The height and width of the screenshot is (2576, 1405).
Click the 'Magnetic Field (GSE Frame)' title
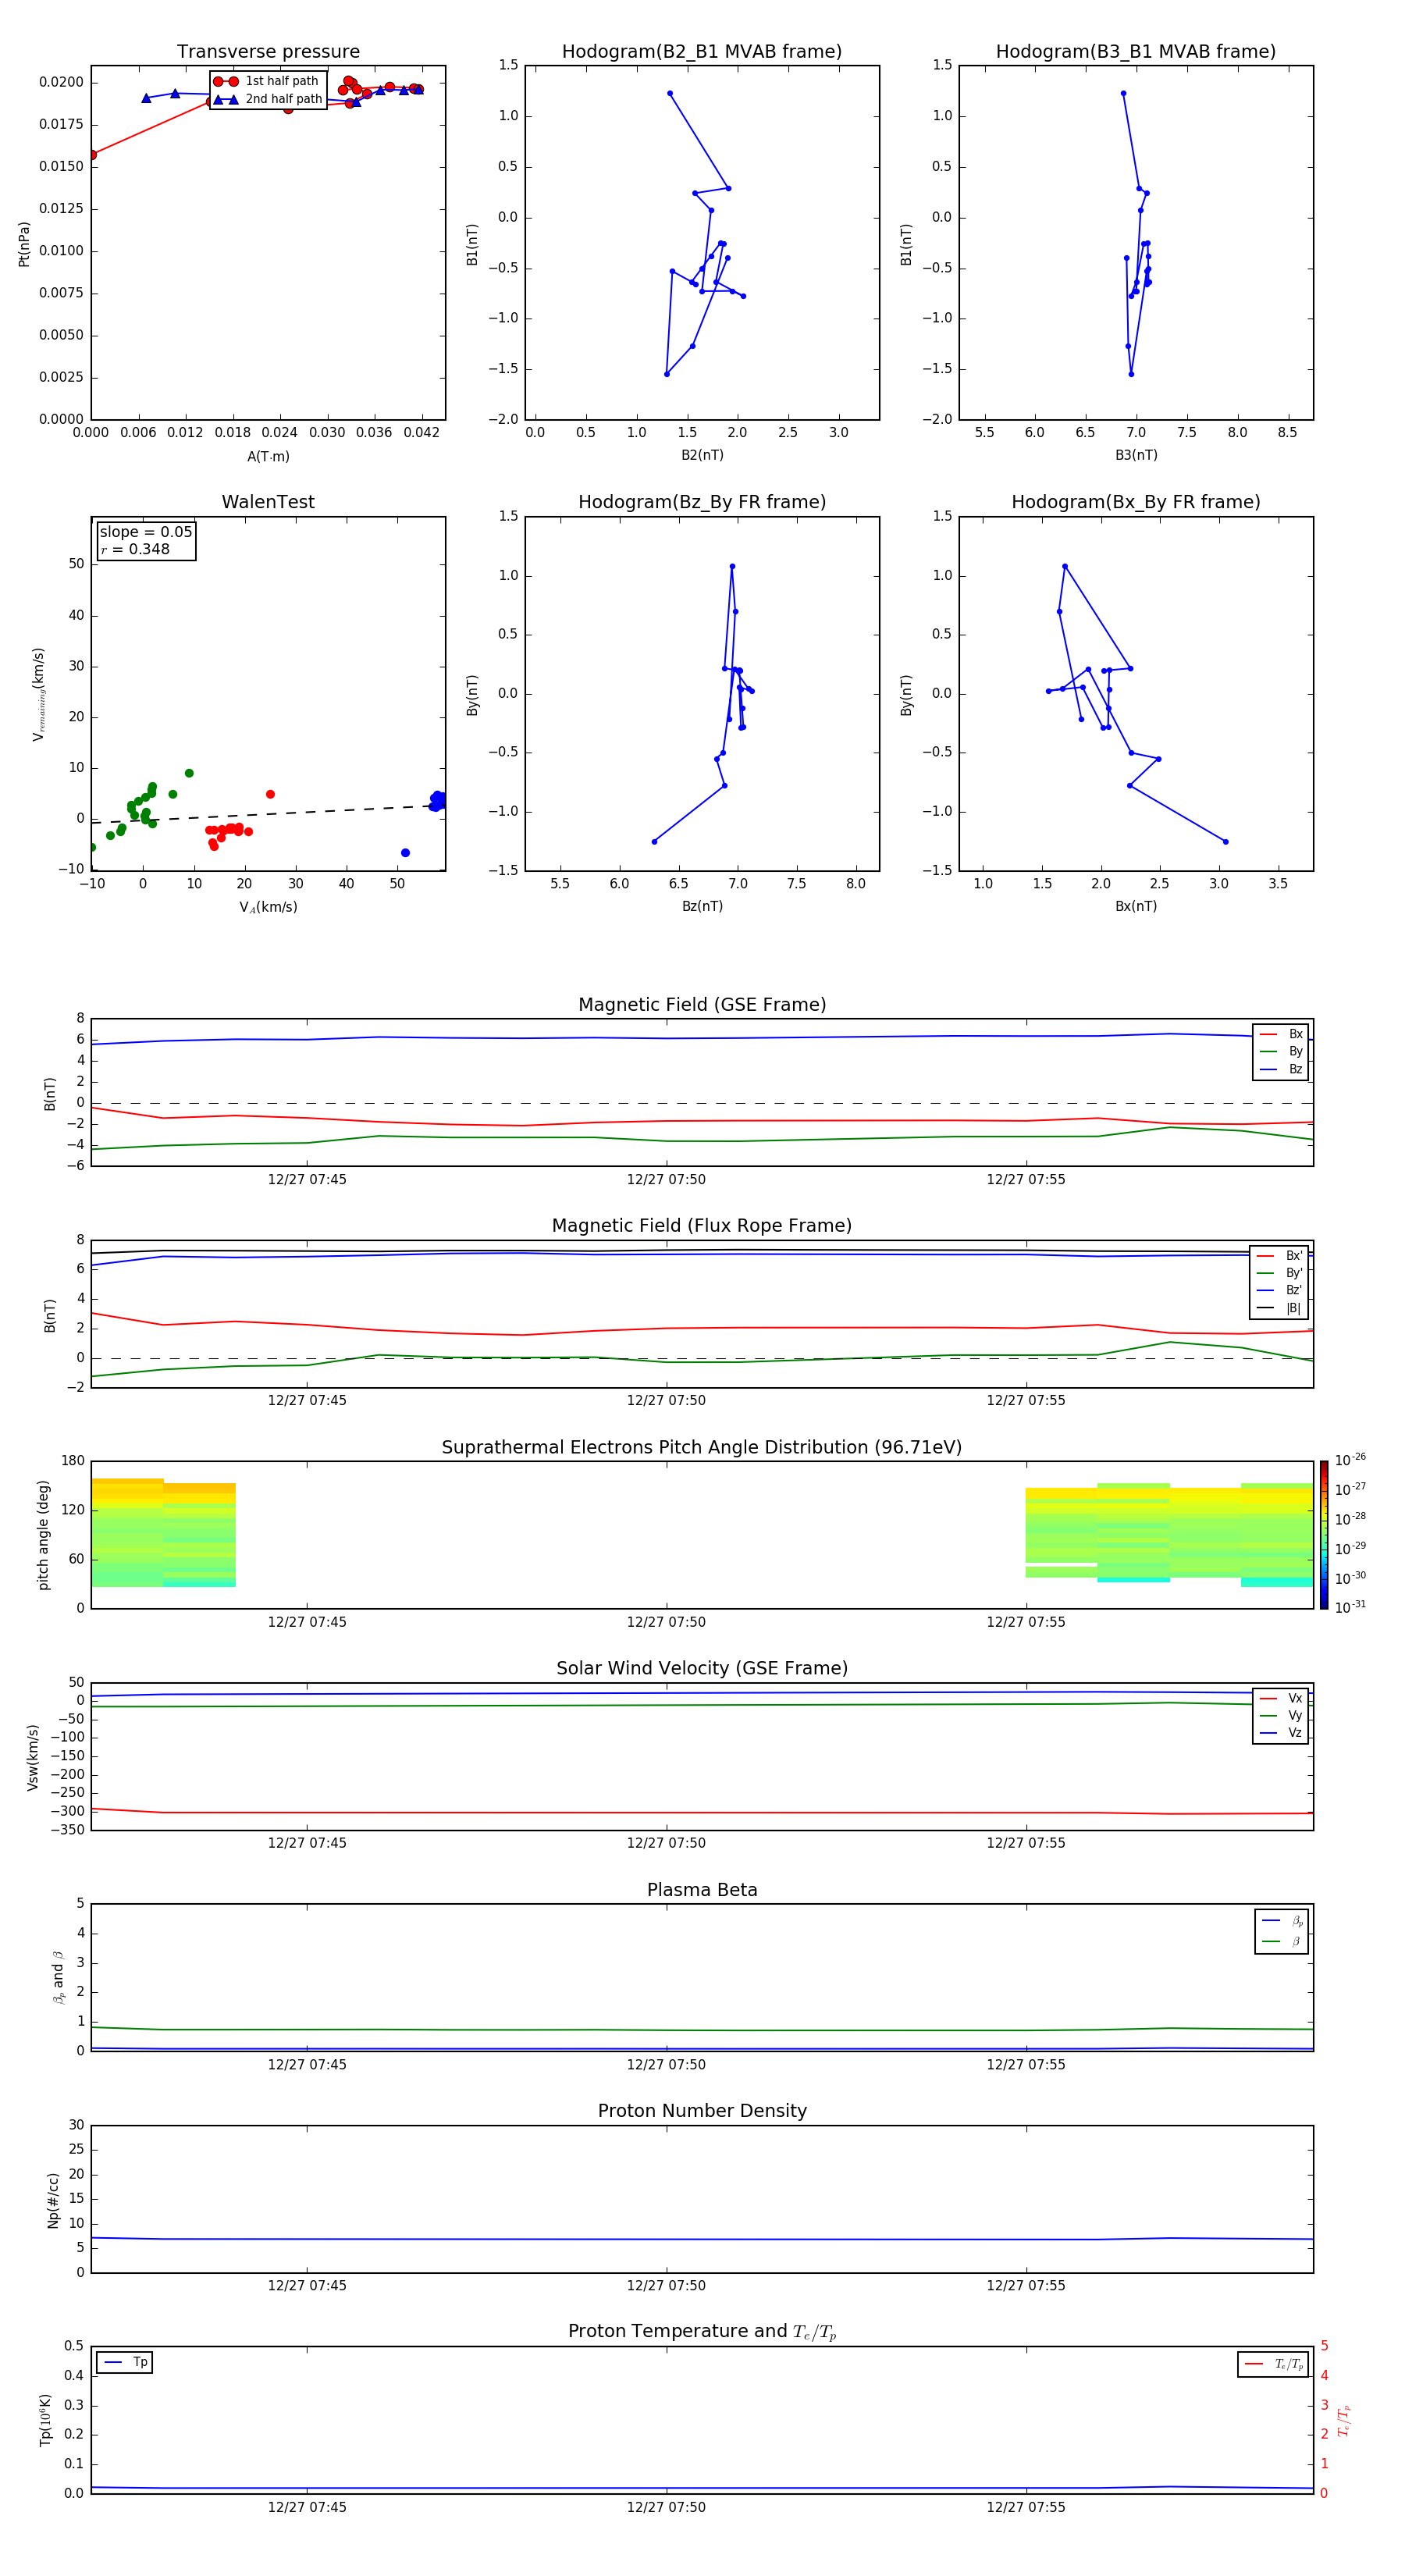702,1005
